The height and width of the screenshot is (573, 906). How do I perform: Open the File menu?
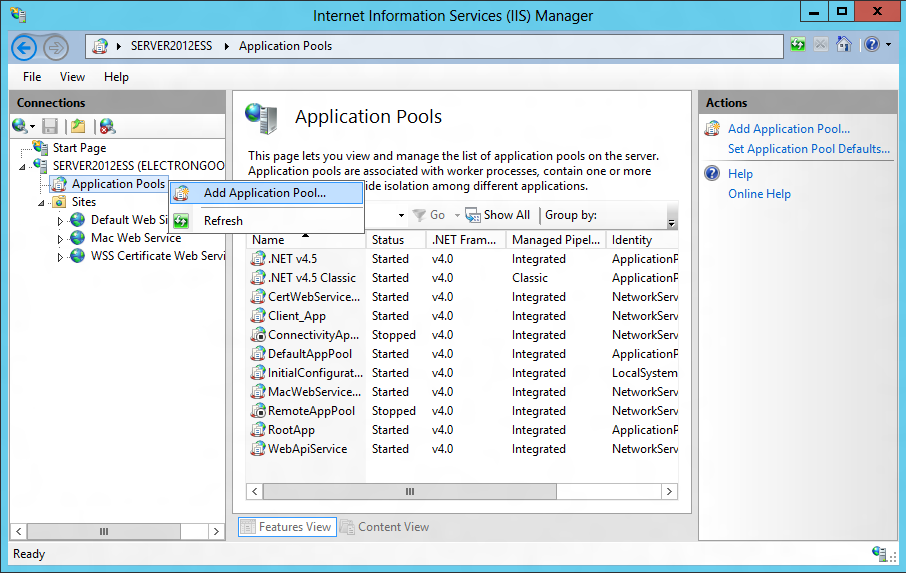point(32,77)
